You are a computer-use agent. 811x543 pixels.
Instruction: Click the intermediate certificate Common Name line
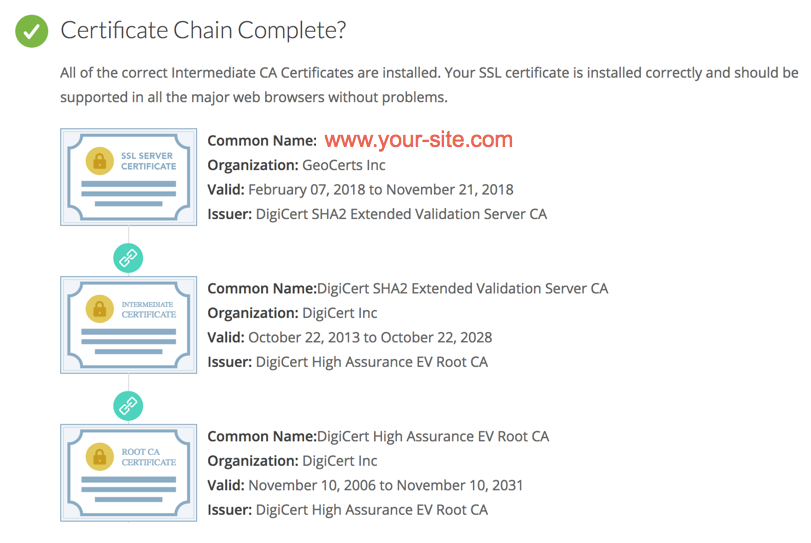point(407,288)
